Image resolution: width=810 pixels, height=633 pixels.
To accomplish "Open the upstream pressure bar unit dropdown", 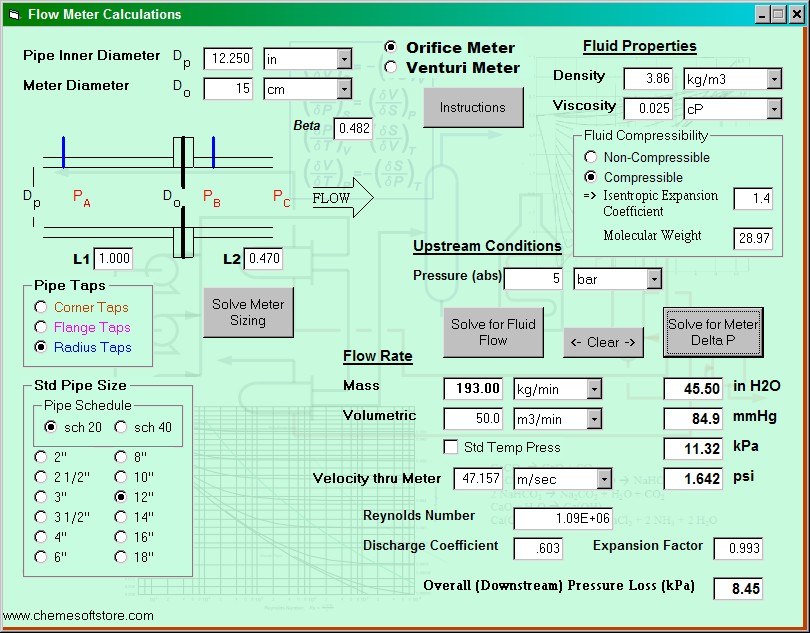I will [653, 279].
